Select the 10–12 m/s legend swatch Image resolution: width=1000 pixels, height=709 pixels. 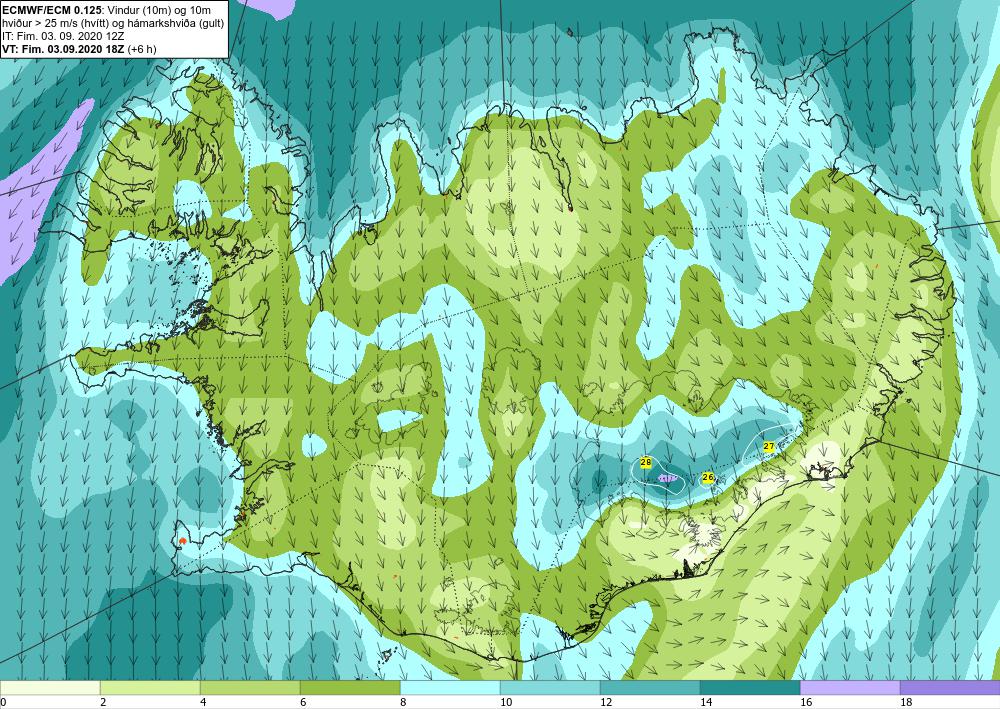pyautogui.click(x=550, y=688)
